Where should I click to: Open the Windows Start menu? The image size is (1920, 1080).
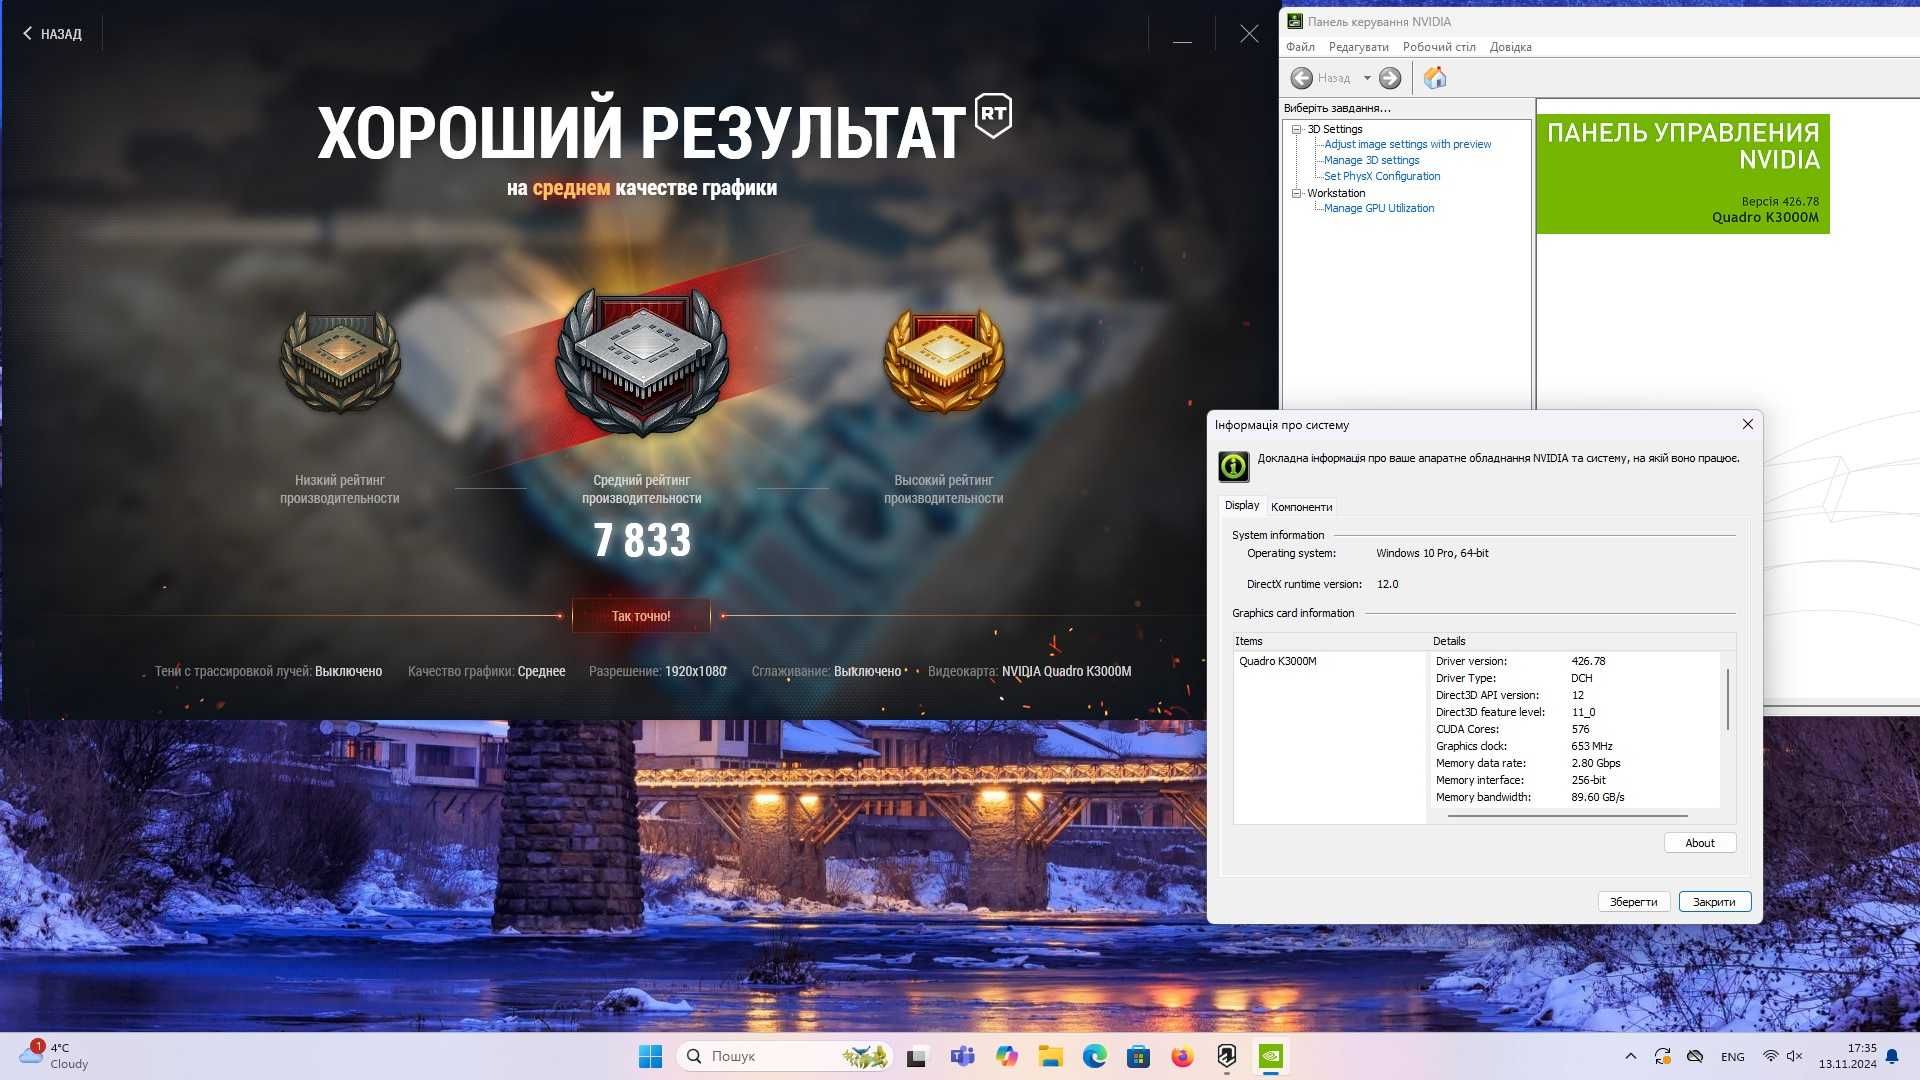pos(650,1056)
